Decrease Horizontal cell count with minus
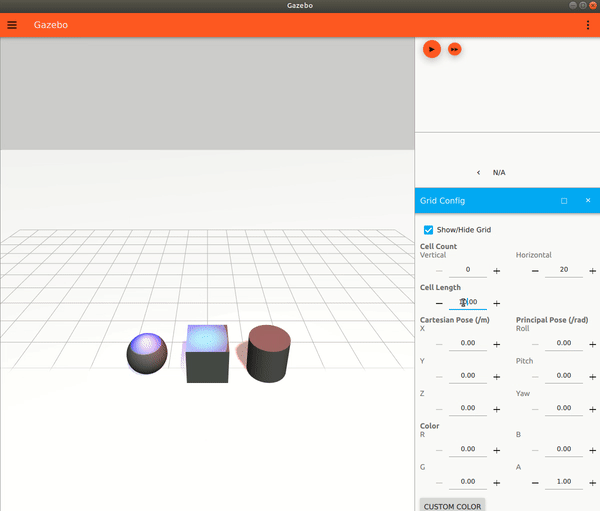600x511 pixels. [535, 271]
